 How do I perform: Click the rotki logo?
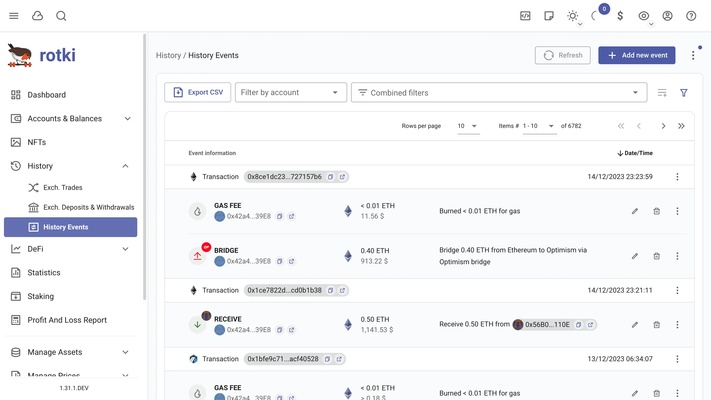click(42, 55)
